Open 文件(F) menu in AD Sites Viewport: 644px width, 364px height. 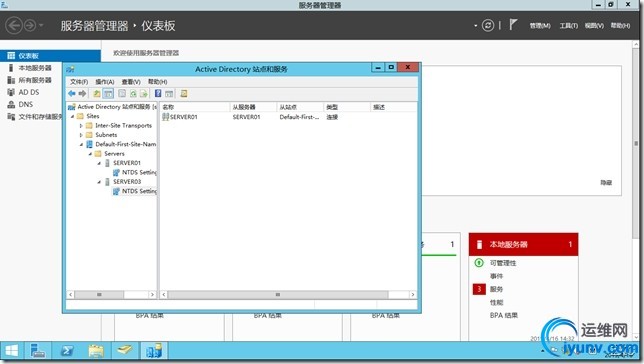click(x=79, y=82)
